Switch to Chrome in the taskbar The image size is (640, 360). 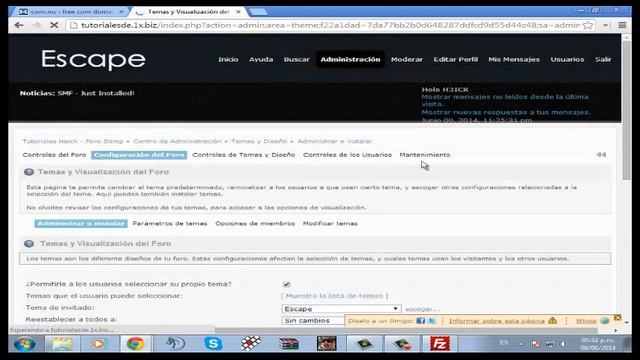click(x=135, y=344)
